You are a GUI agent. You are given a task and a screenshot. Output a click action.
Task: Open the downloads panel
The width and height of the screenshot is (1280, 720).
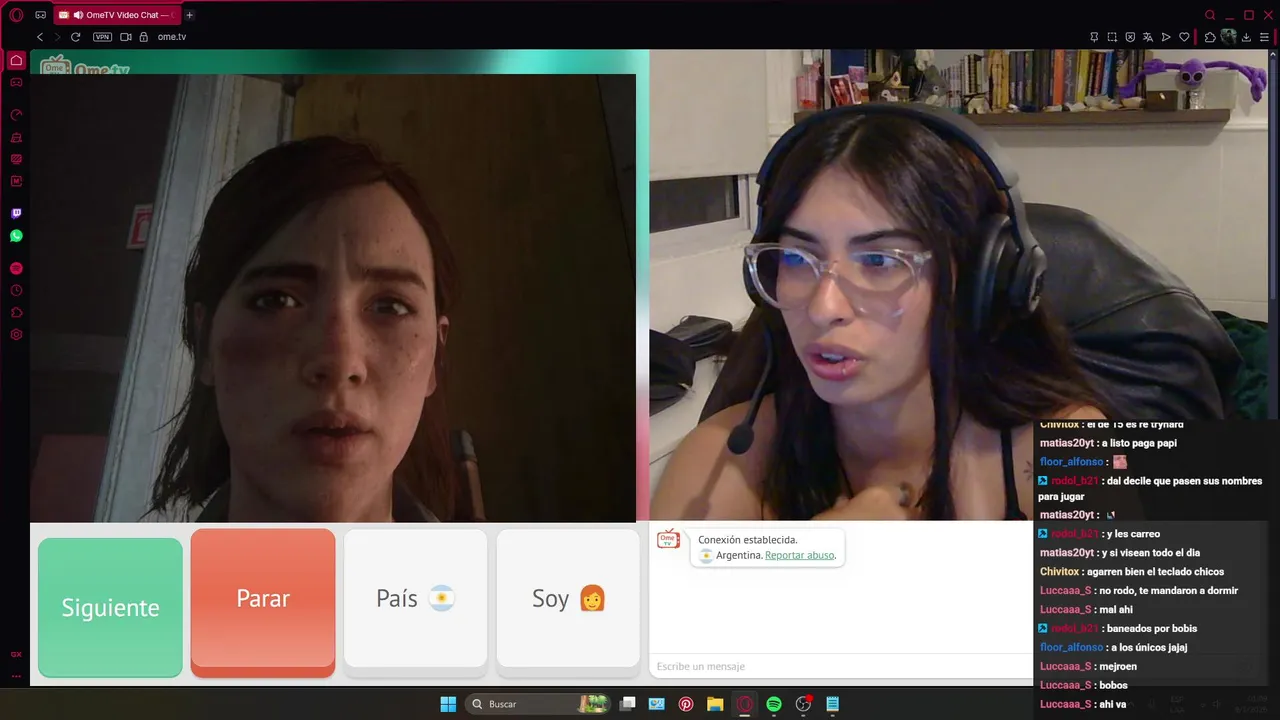pos(1247,37)
